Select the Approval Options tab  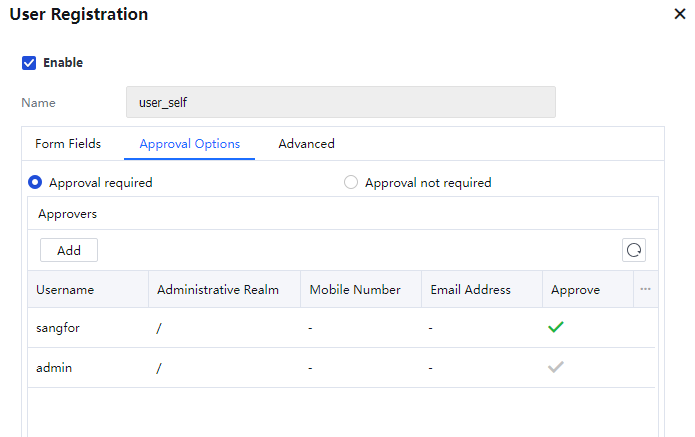(189, 144)
